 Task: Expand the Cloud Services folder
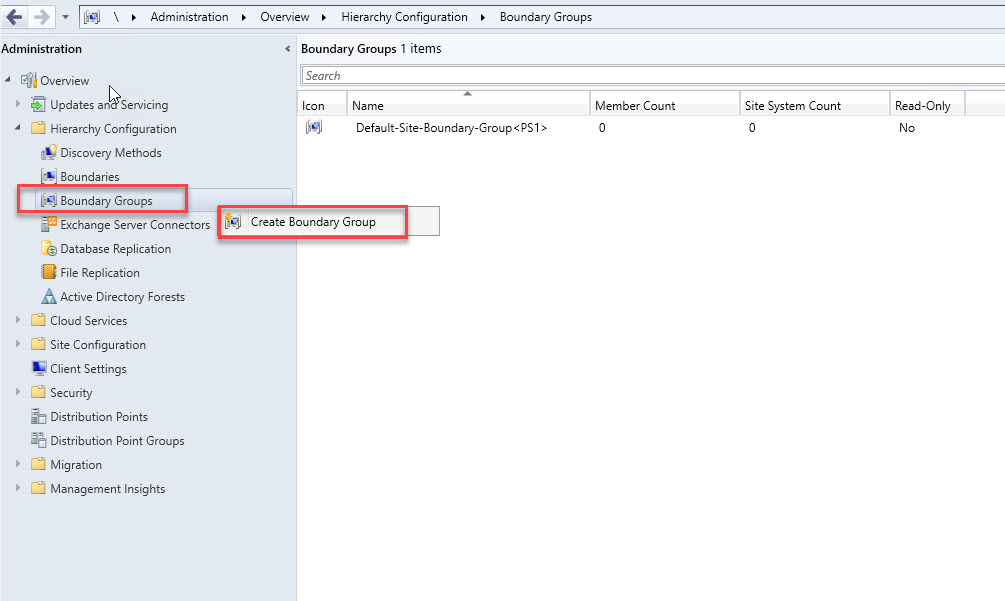[x=17, y=321]
